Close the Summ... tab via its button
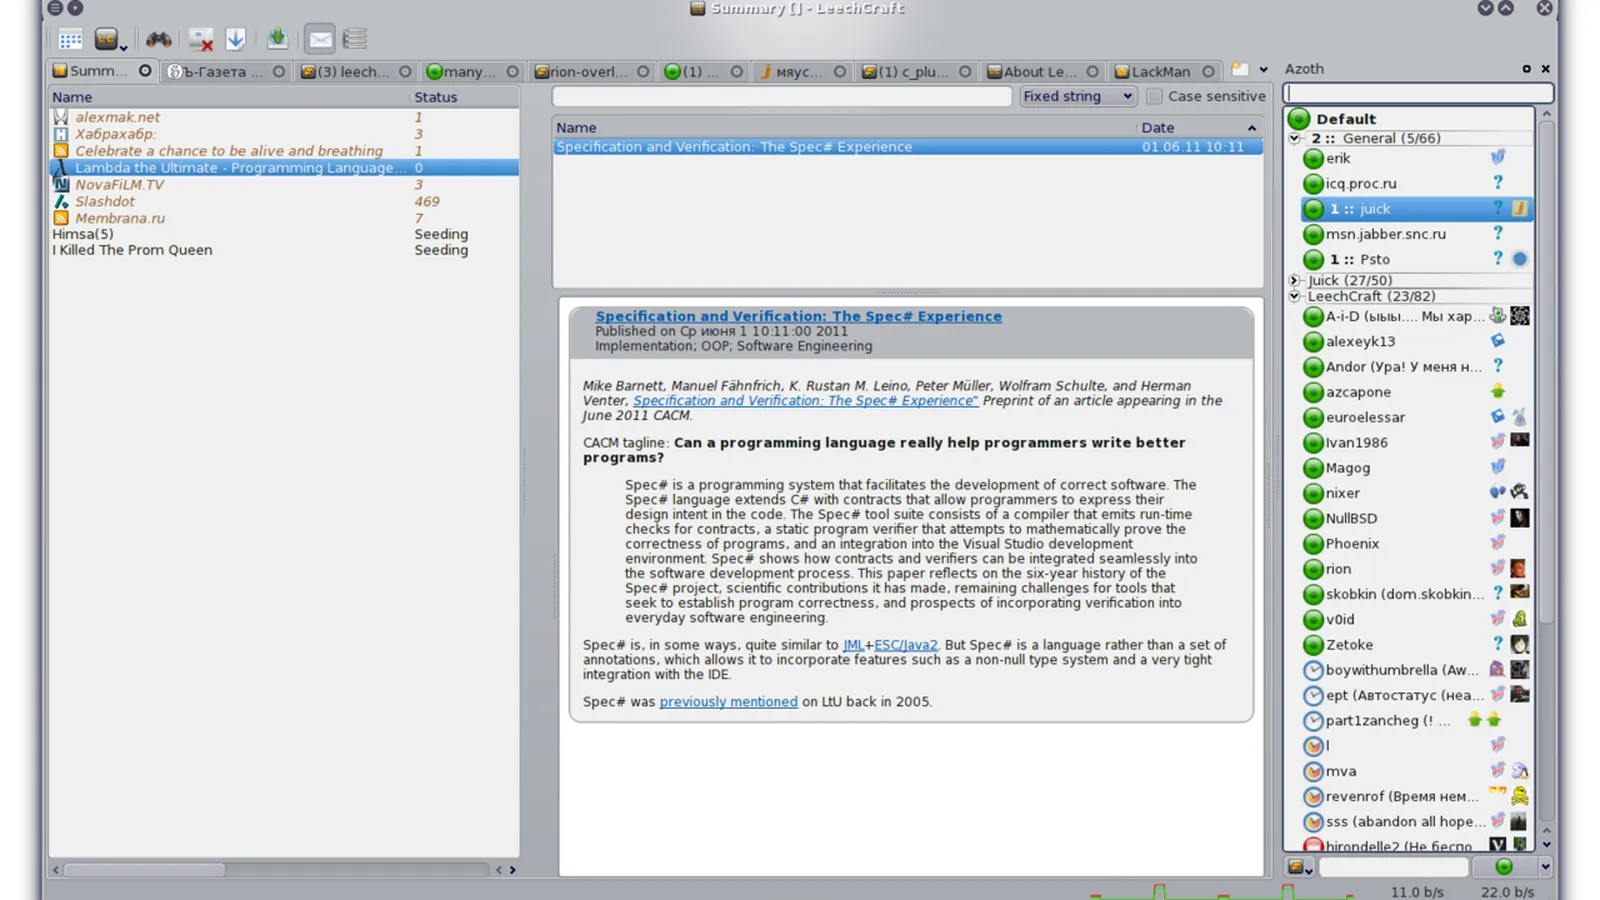The image size is (1600, 900). [x=145, y=71]
